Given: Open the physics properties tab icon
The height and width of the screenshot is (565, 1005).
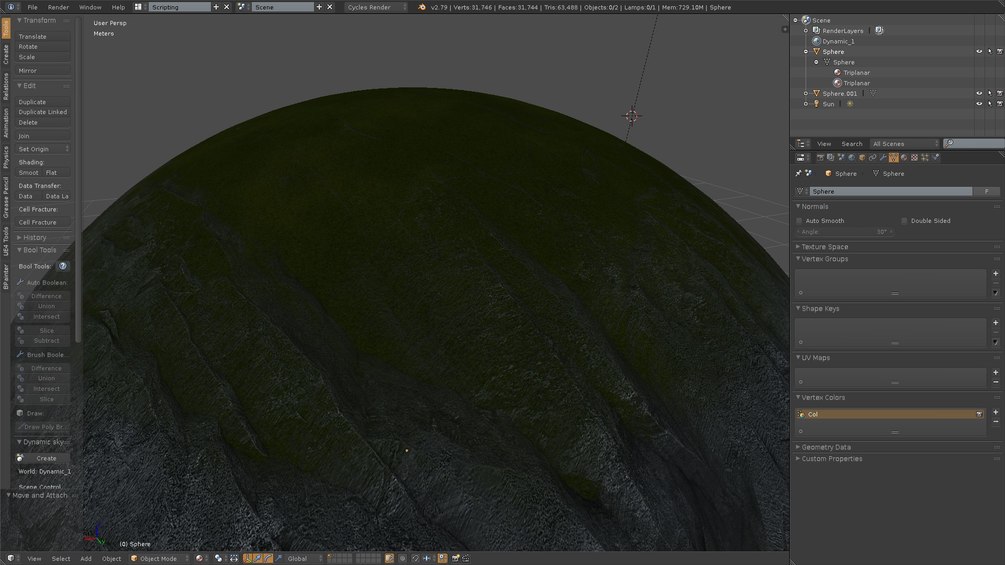Looking at the screenshot, I should [936, 158].
